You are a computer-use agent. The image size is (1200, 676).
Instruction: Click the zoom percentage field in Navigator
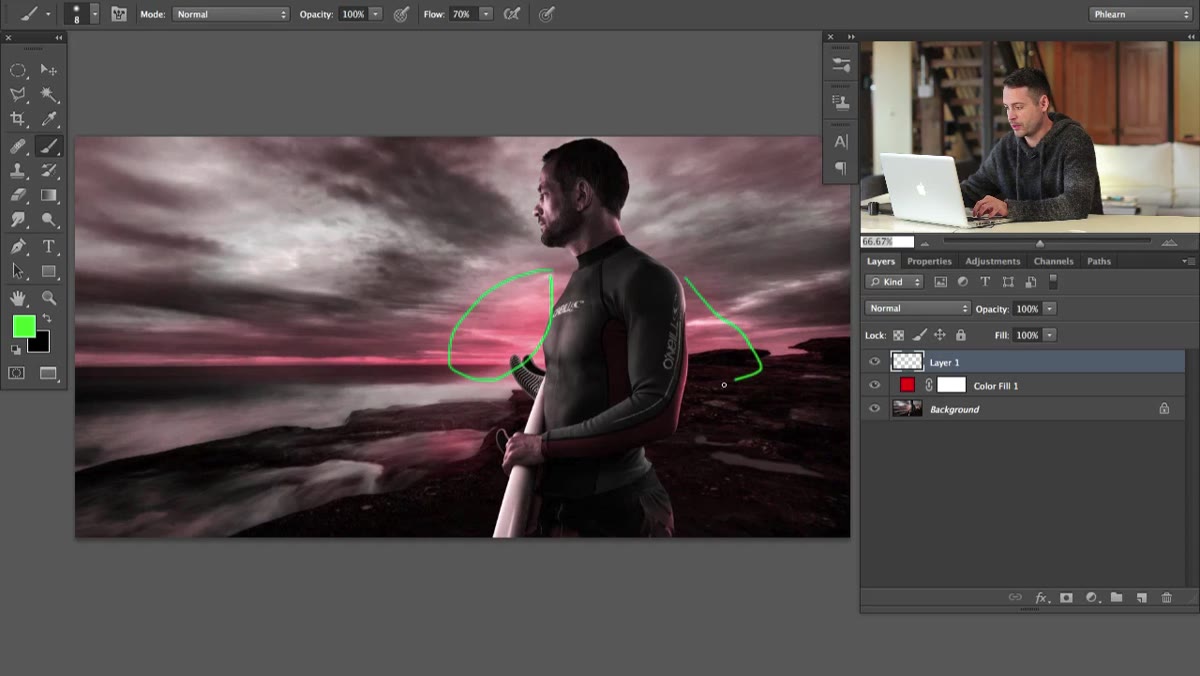(x=888, y=242)
